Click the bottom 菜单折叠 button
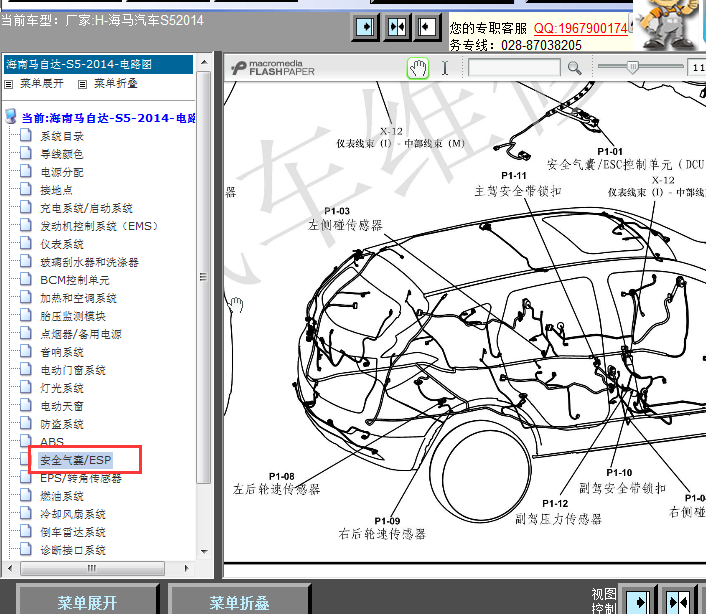Screen dimensions: 706x614 (x=239, y=601)
